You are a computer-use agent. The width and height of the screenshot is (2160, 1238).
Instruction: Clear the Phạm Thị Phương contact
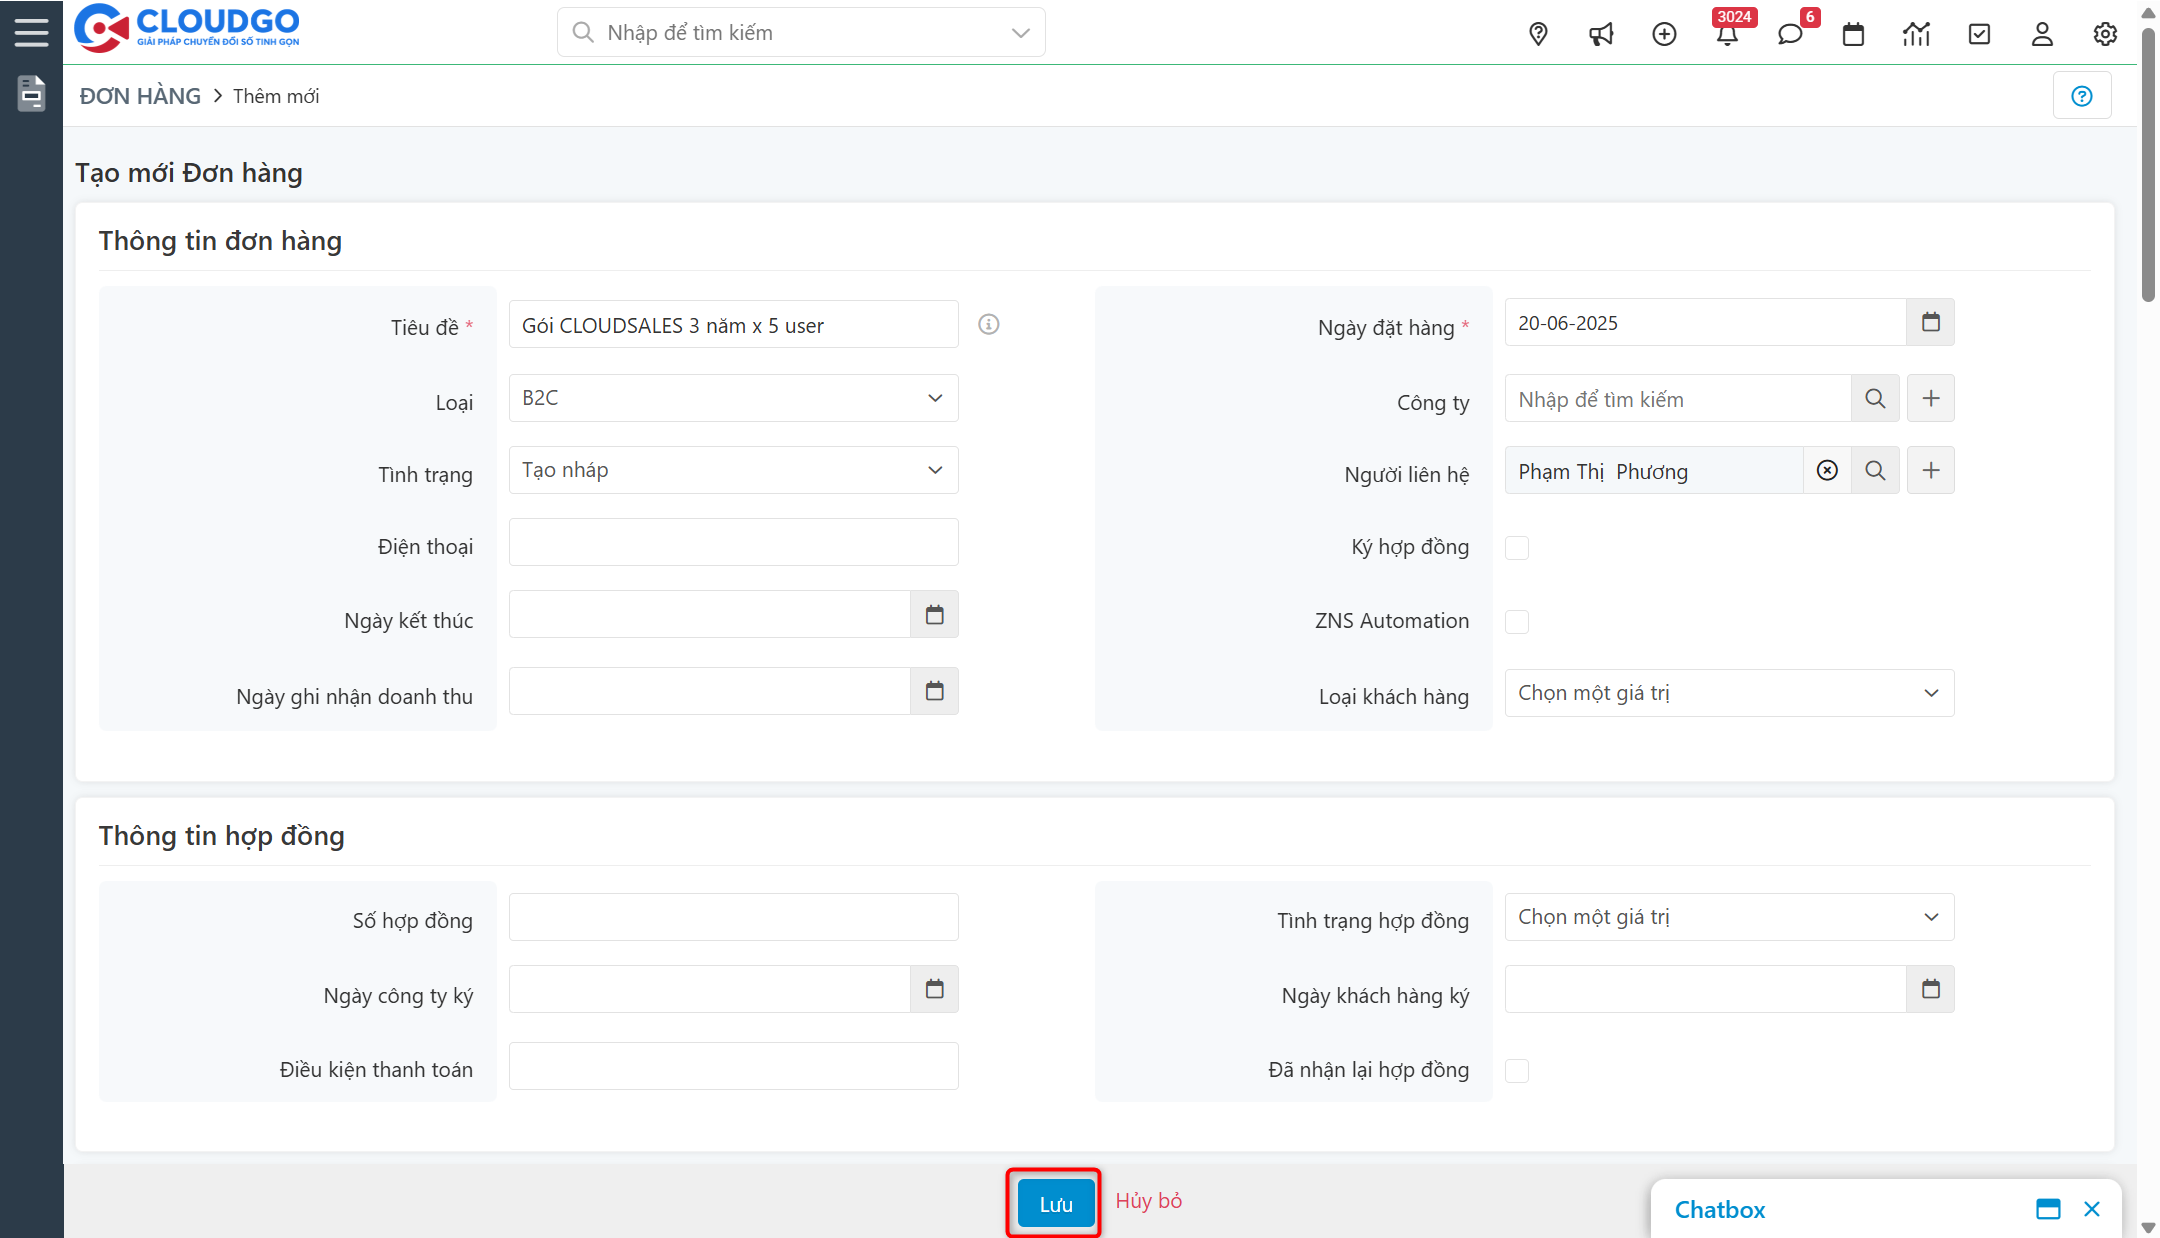(x=1827, y=470)
